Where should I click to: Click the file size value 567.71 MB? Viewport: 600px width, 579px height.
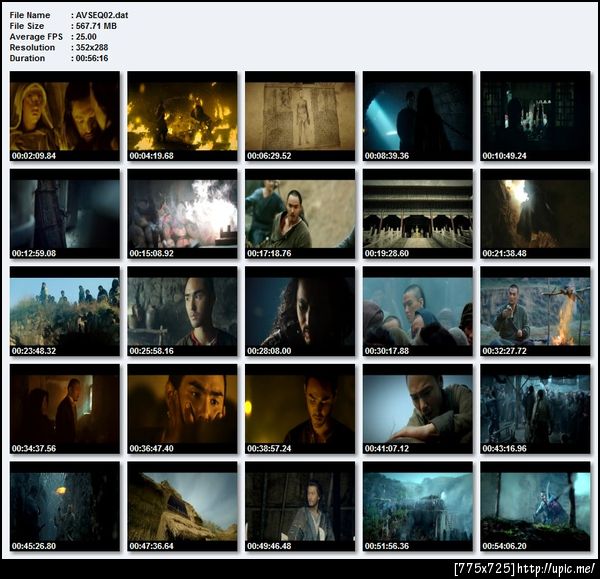pos(96,26)
